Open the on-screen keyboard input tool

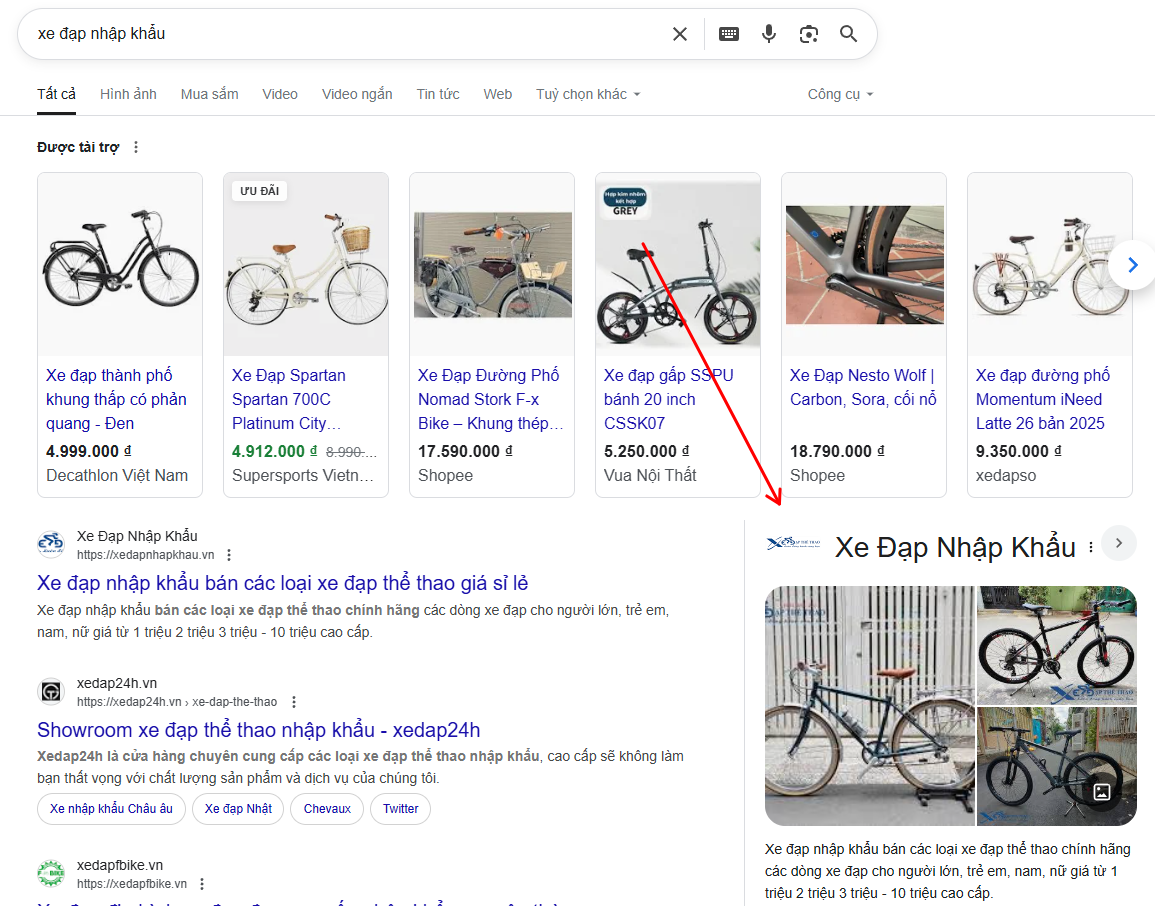click(729, 34)
